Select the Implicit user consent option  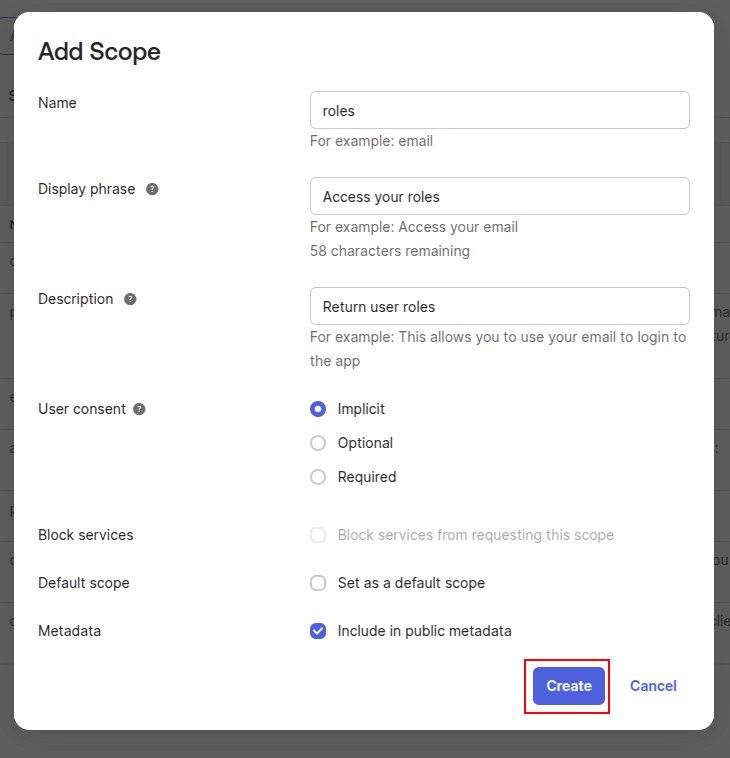pos(318,409)
